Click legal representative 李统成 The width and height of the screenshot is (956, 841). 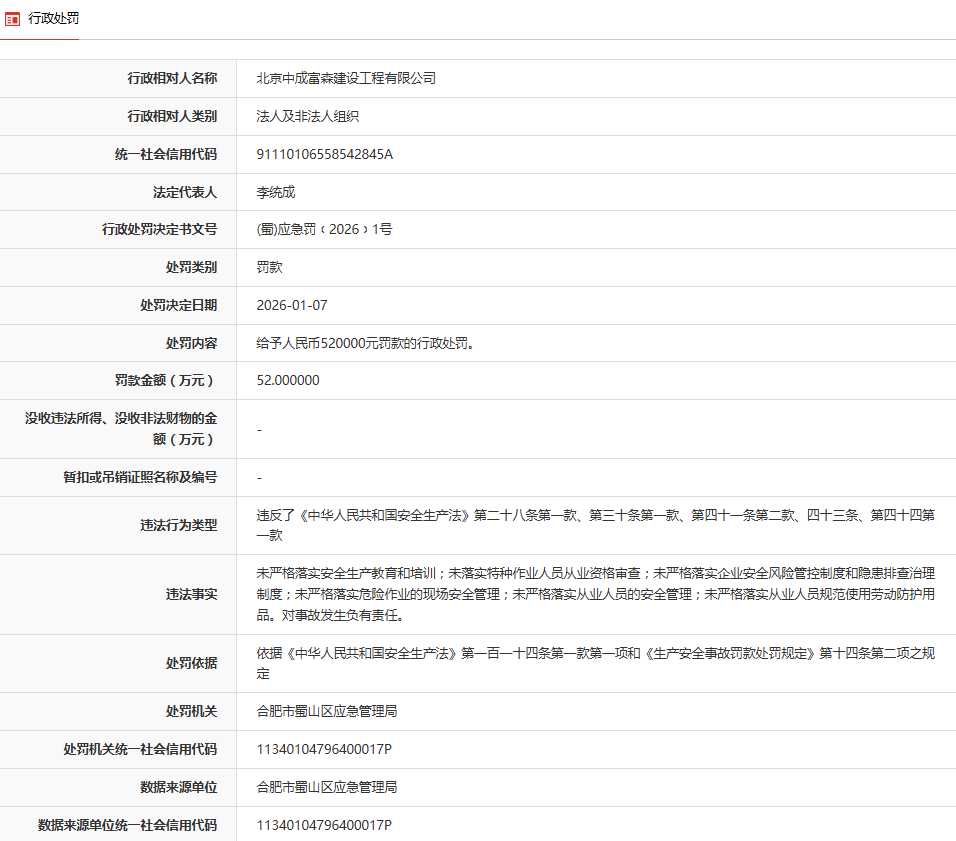point(276,192)
